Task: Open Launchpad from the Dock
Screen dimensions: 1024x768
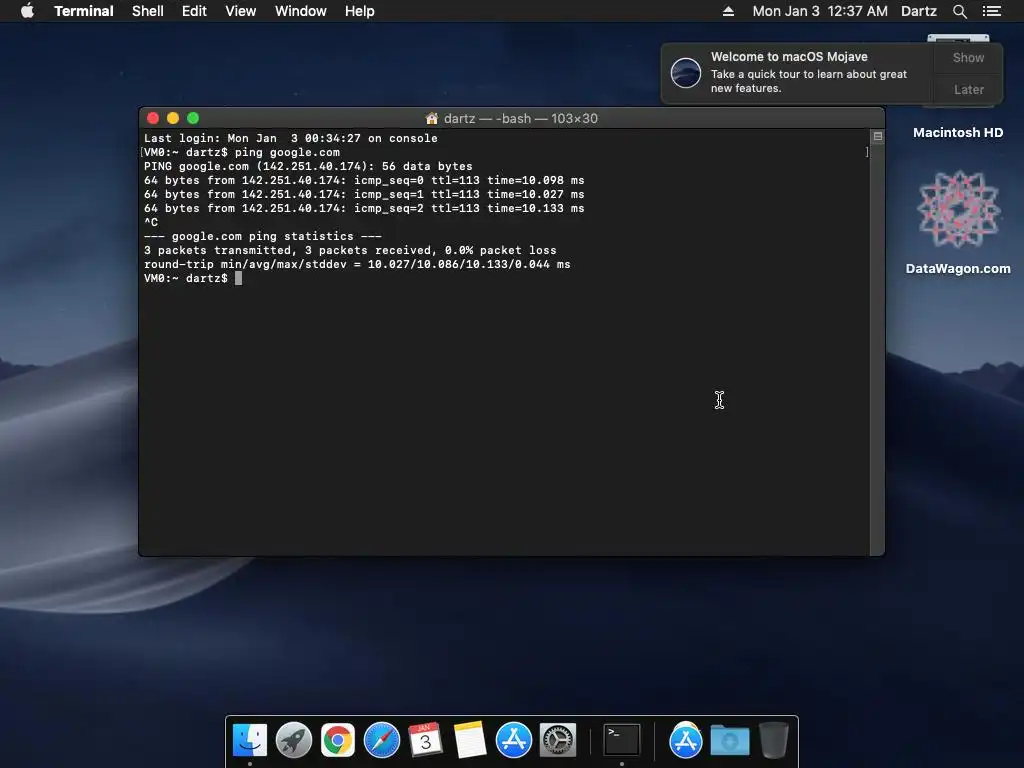Action: pos(294,740)
